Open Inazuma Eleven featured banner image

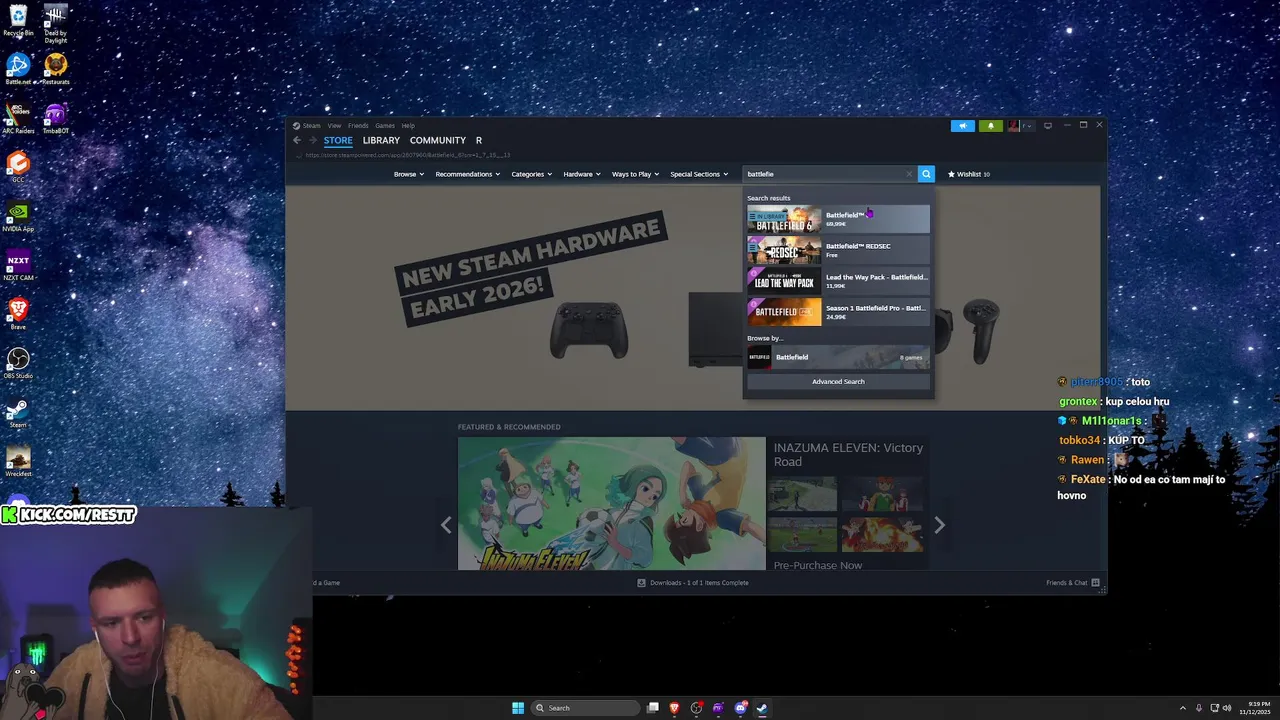click(611, 504)
